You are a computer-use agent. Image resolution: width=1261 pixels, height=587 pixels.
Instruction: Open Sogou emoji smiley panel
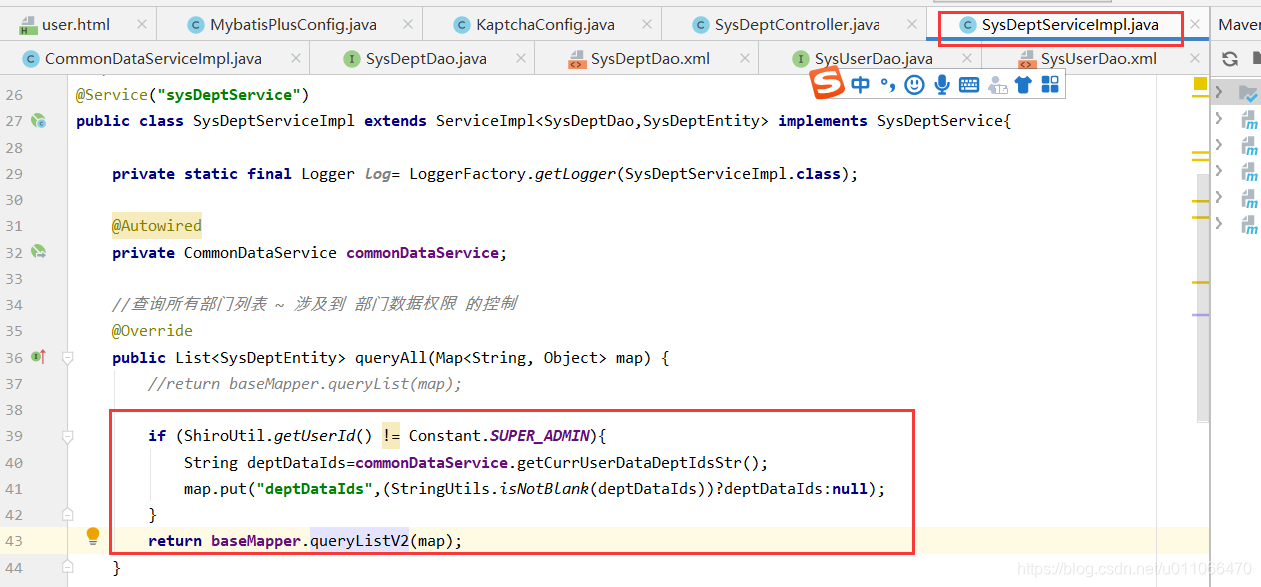click(x=914, y=85)
